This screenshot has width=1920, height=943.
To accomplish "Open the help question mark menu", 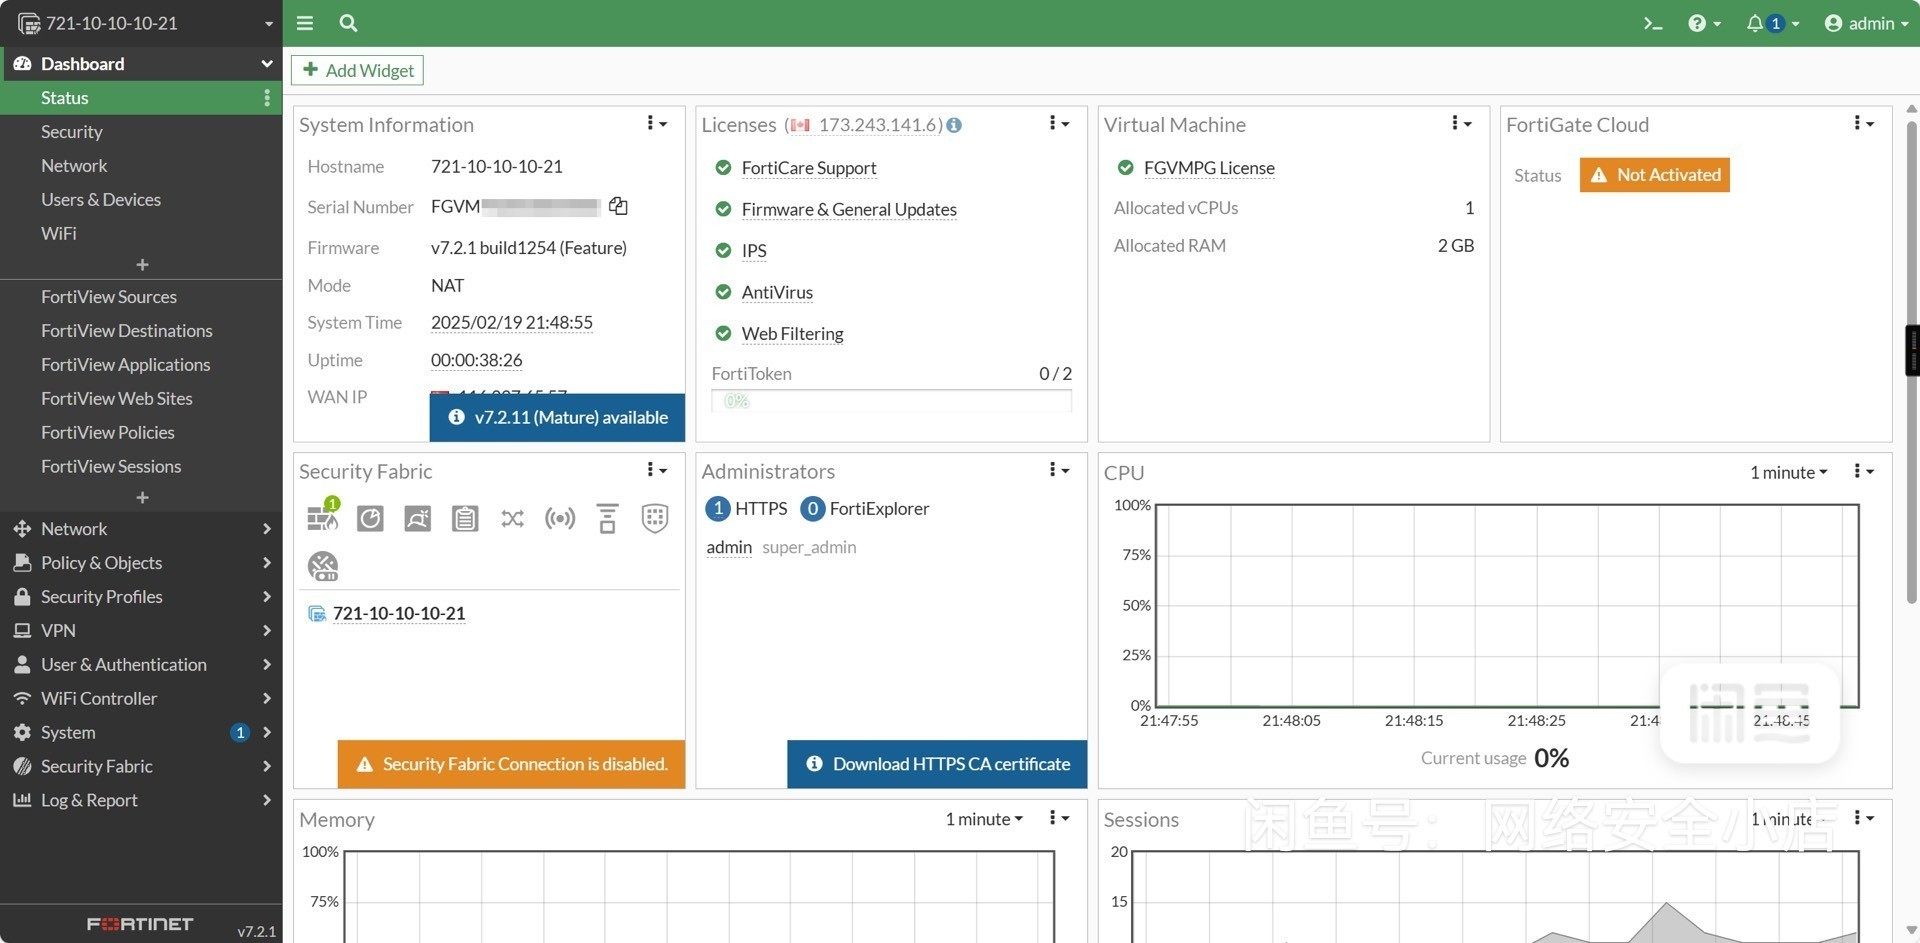I will point(1703,23).
